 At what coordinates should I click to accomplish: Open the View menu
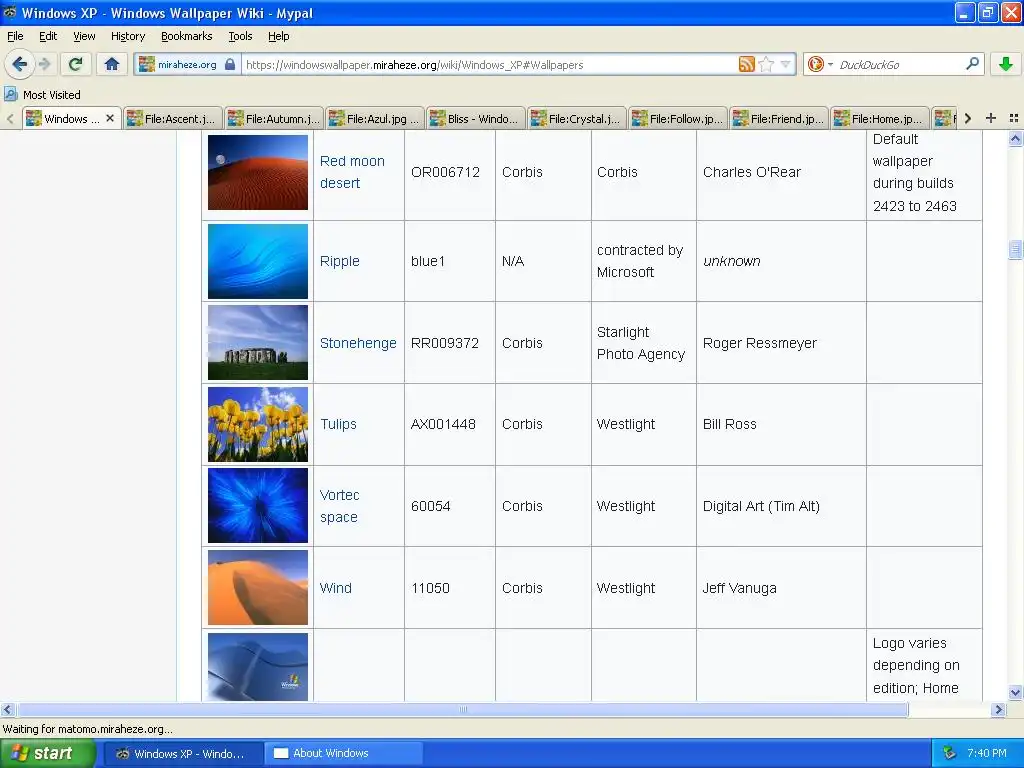coord(84,36)
